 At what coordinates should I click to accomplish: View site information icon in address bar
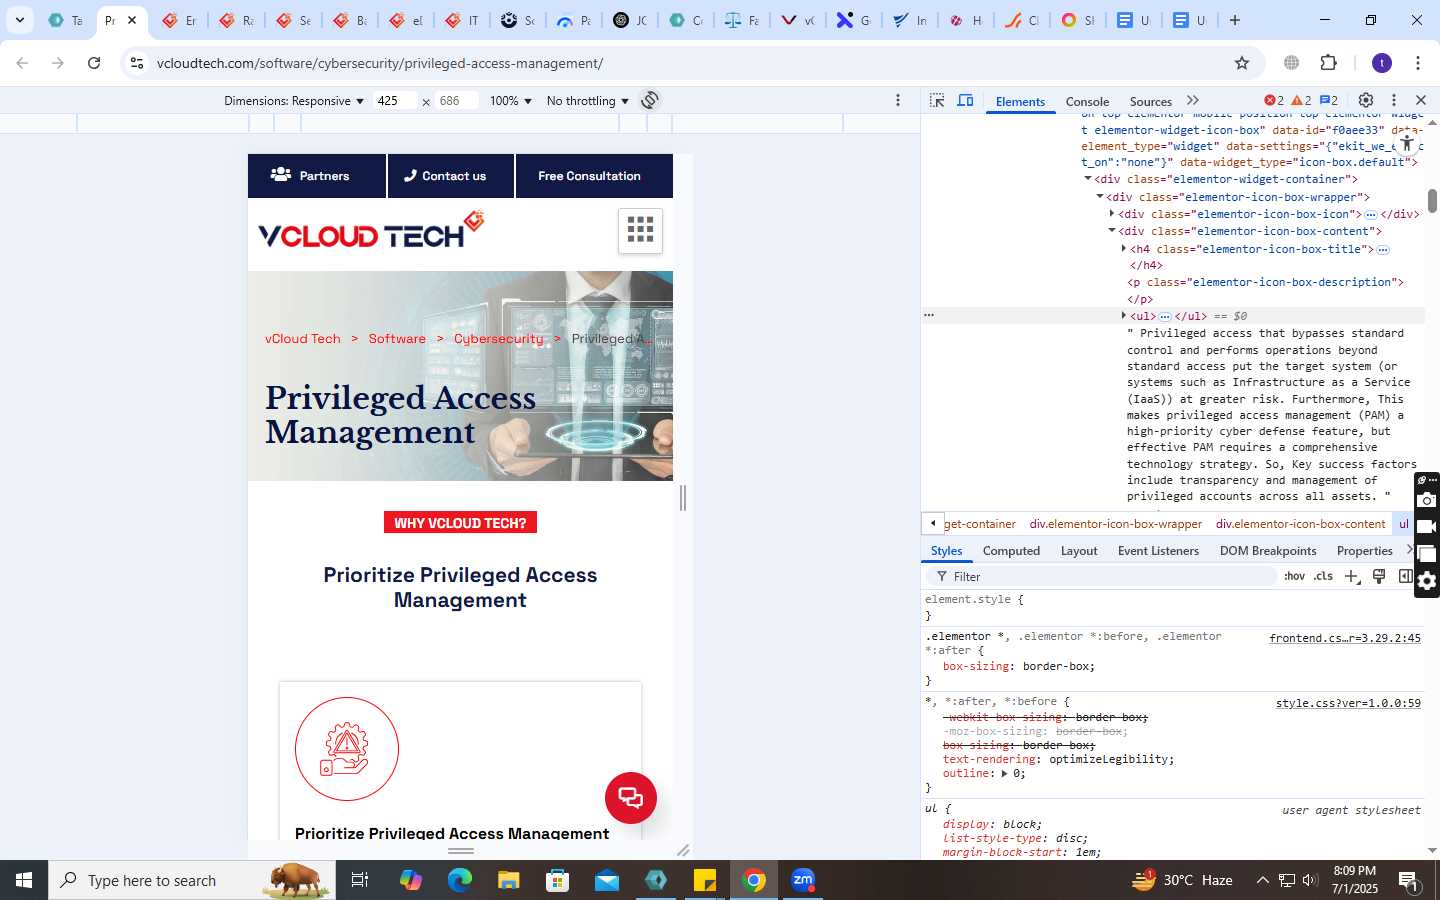pyautogui.click(x=137, y=63)
